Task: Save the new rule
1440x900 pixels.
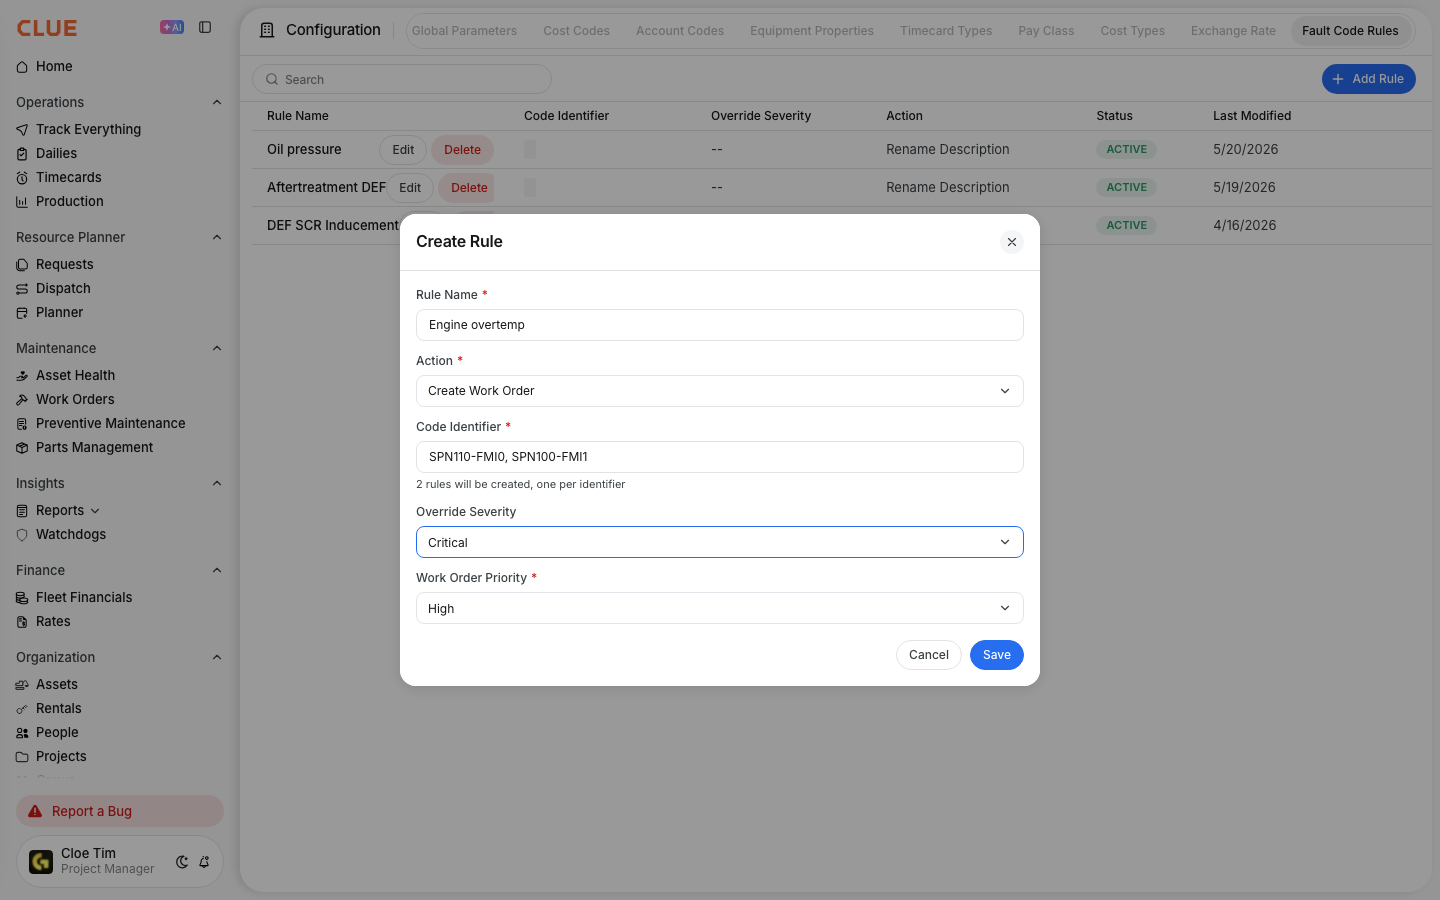Action: [997, 655]
